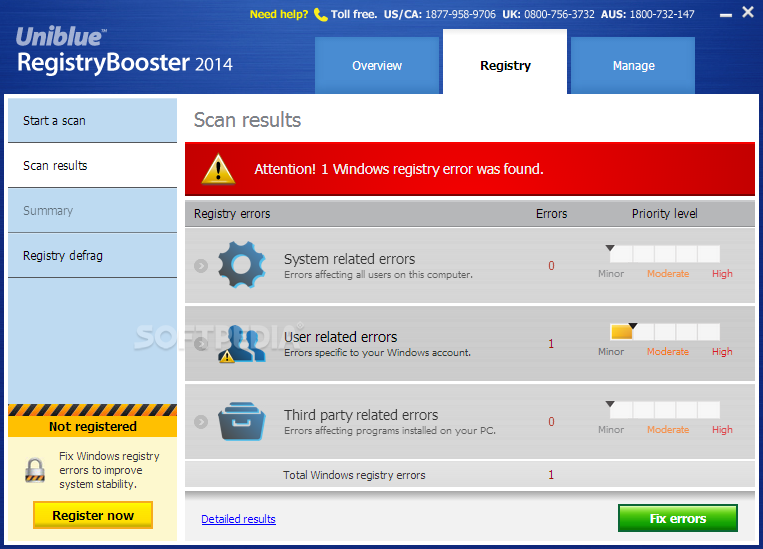763x549 pixels.
Task: Click the Third party errors priority bar
Action: (x=665, y=410)
